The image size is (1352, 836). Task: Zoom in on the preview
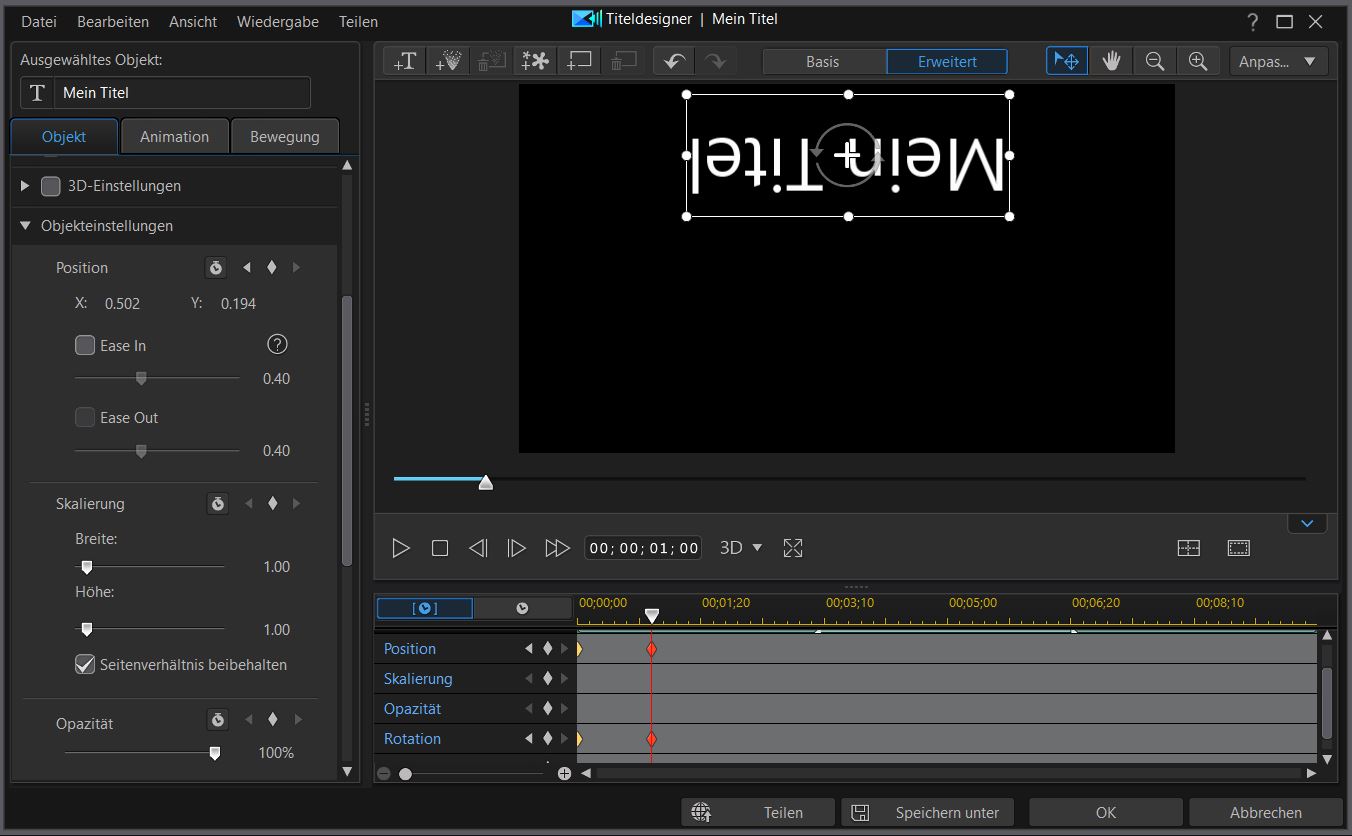[x=1198, y=60]
